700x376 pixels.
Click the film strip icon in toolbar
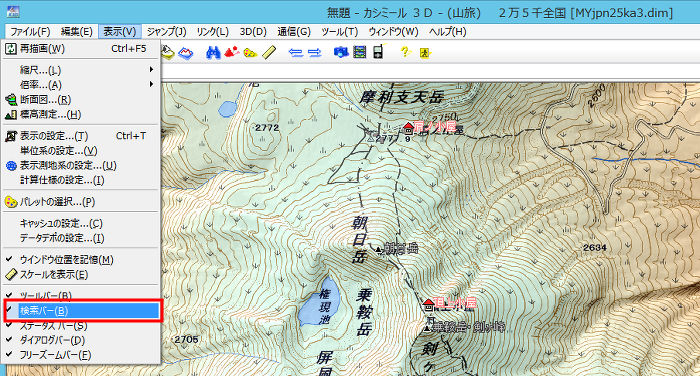click(x=359, y=53)
